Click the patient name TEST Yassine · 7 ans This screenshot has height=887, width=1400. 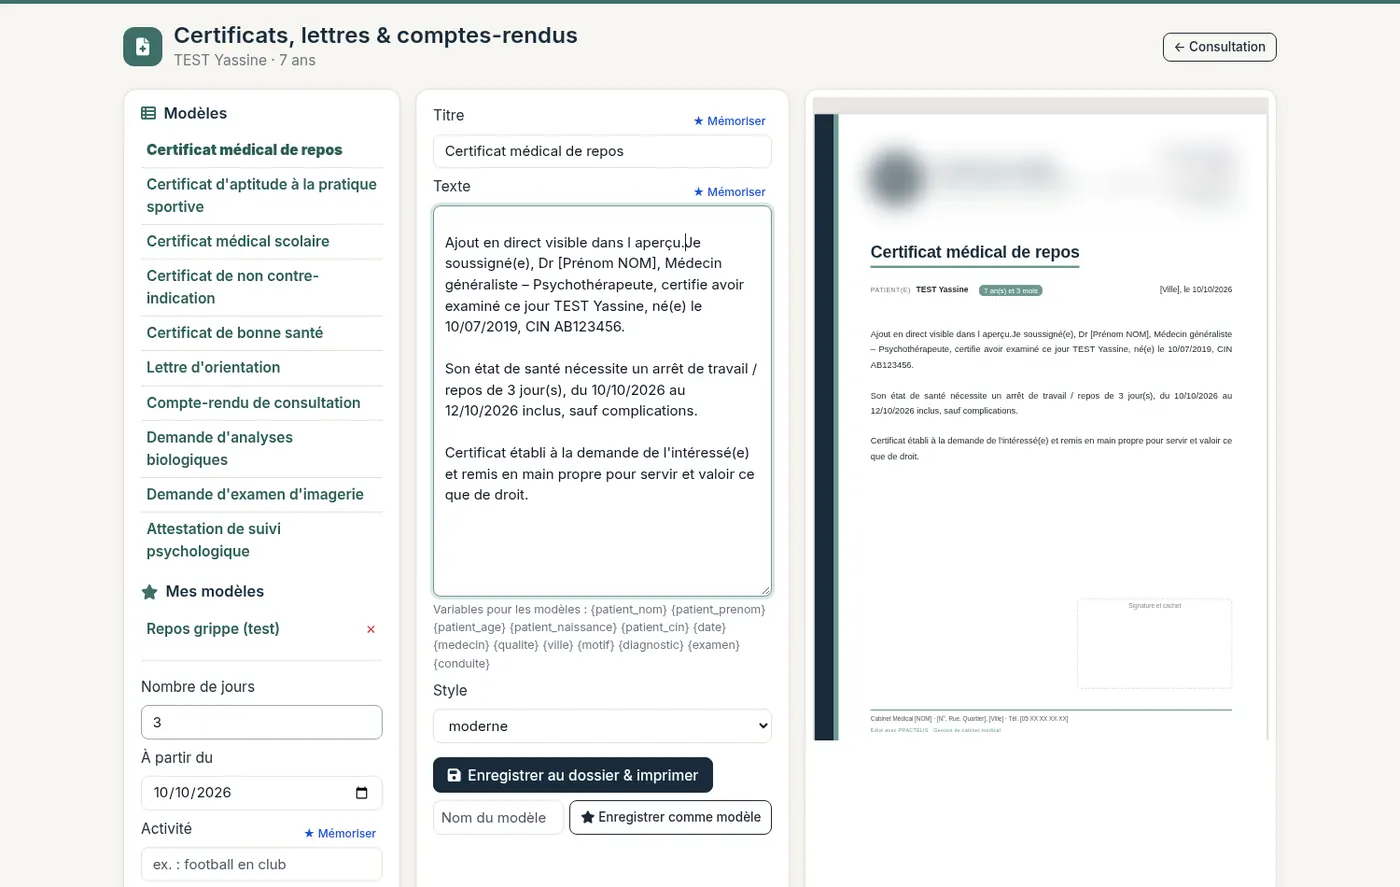coord(245,60)
